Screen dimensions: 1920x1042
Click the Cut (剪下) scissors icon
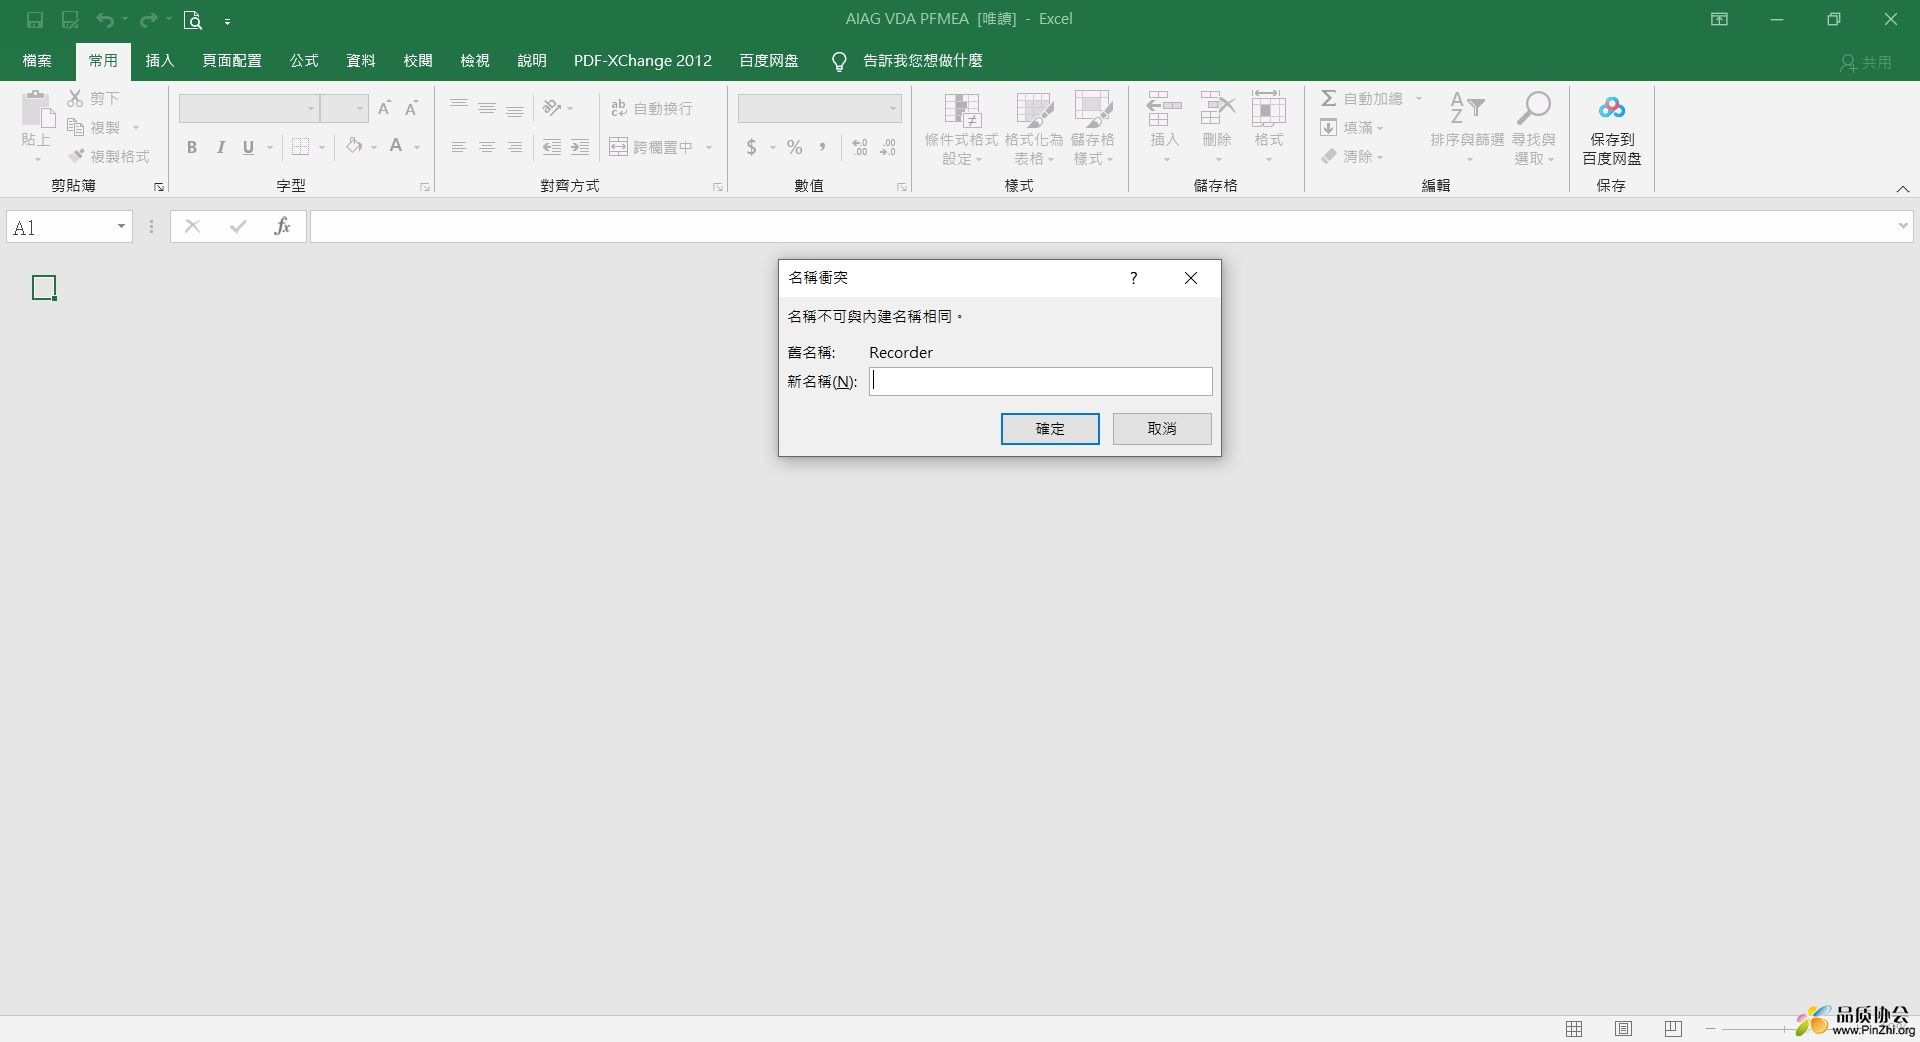75,98
